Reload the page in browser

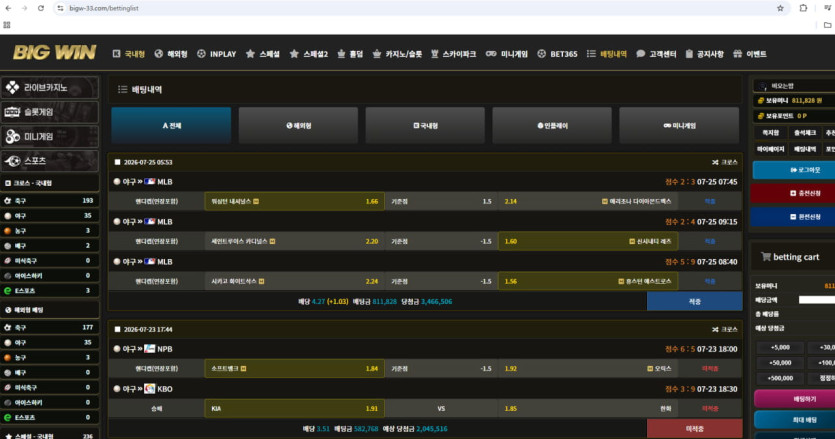pyautogui.click(x=40, y=8)
